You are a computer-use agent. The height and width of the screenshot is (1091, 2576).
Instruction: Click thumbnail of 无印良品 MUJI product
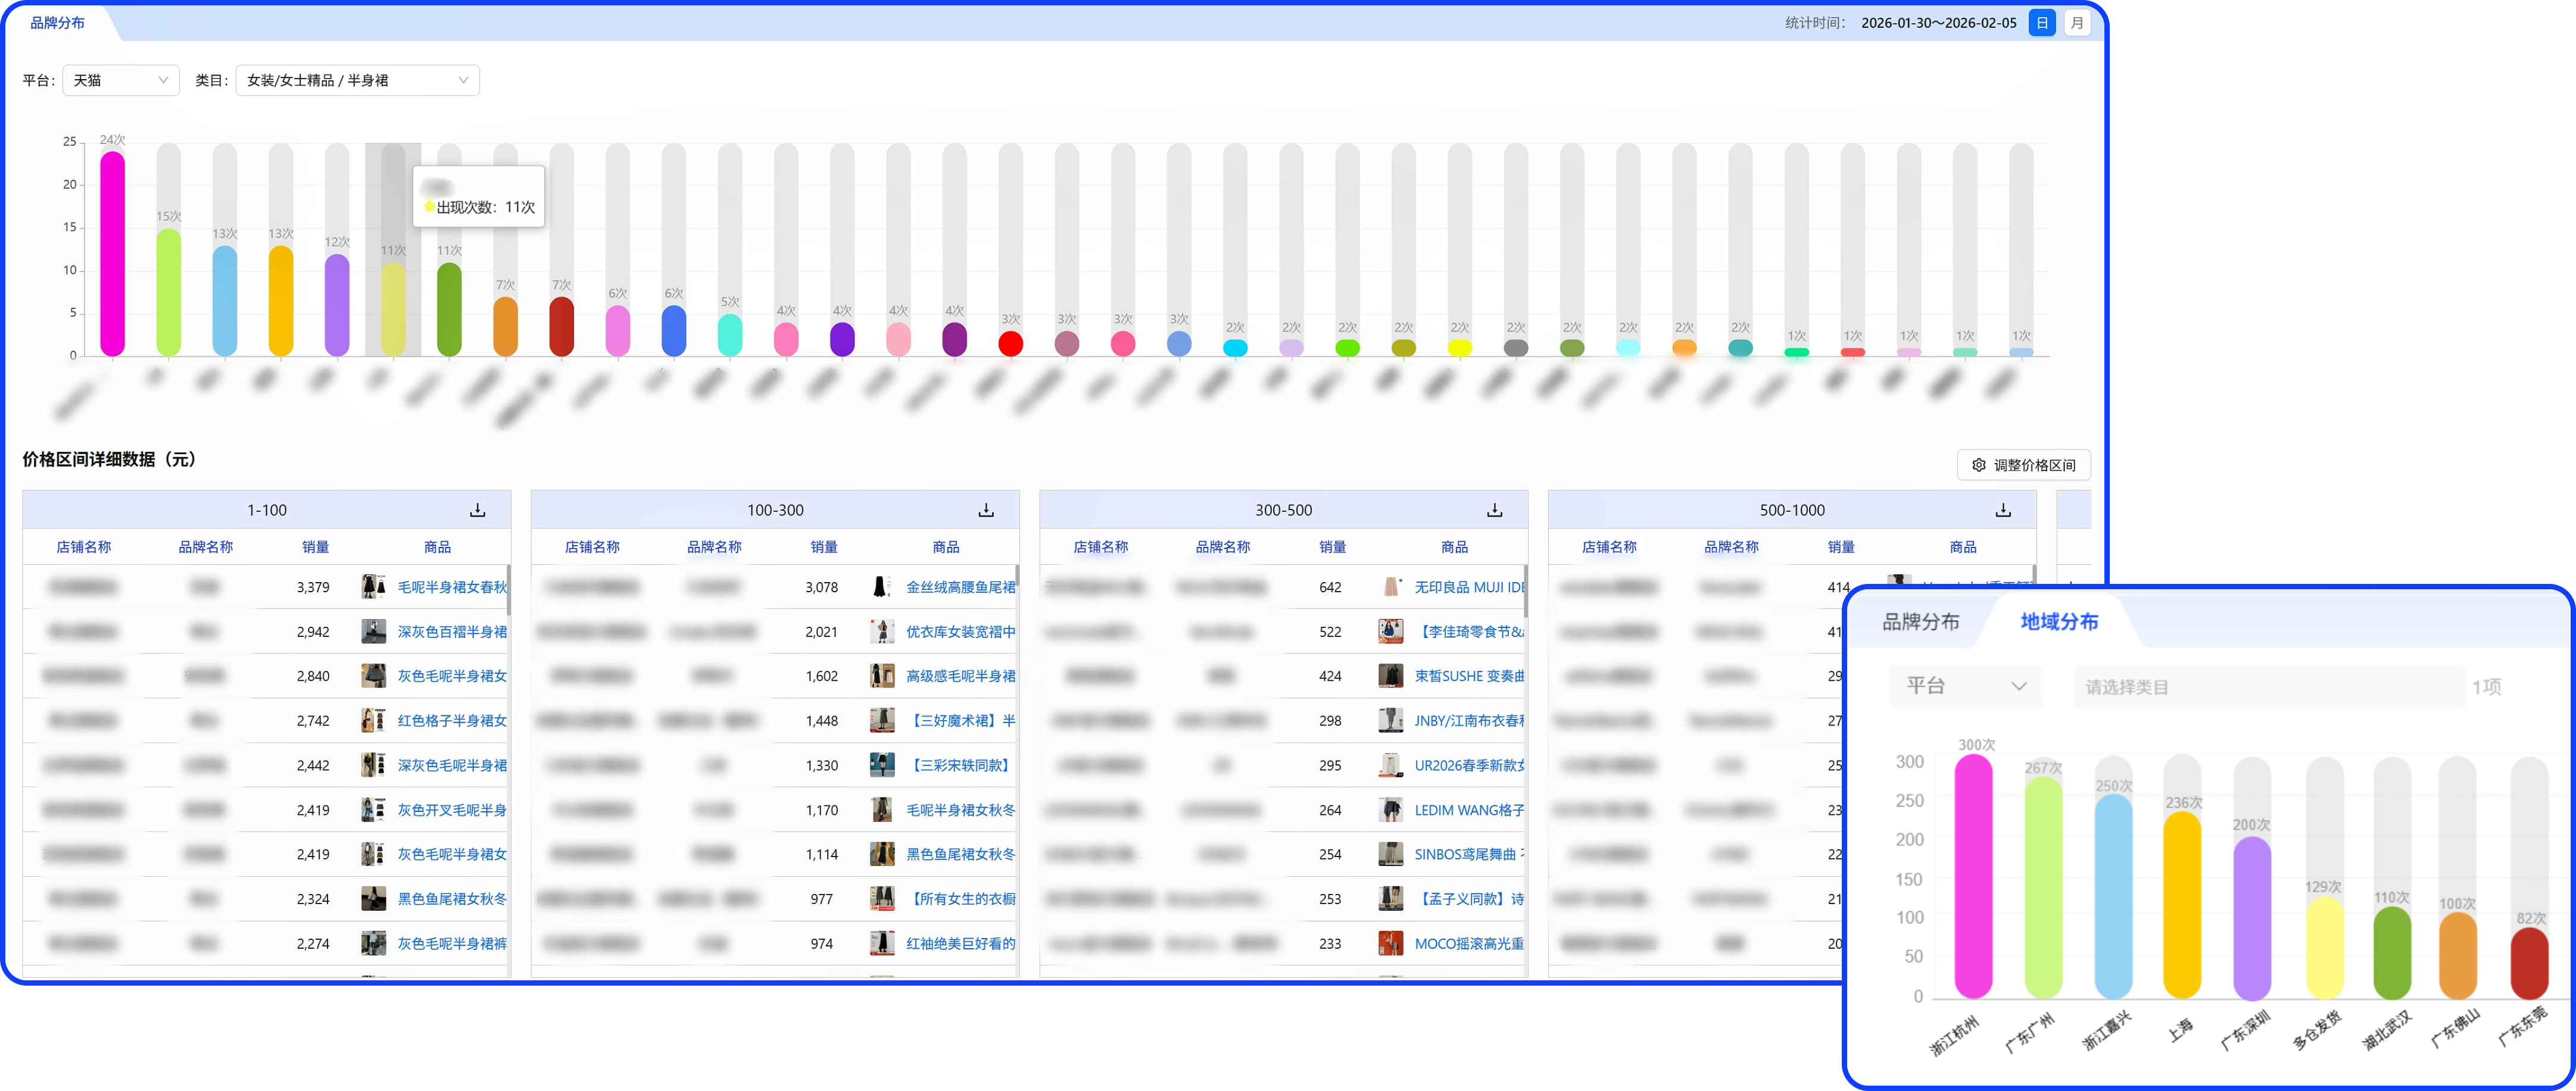pos(1390,587)
